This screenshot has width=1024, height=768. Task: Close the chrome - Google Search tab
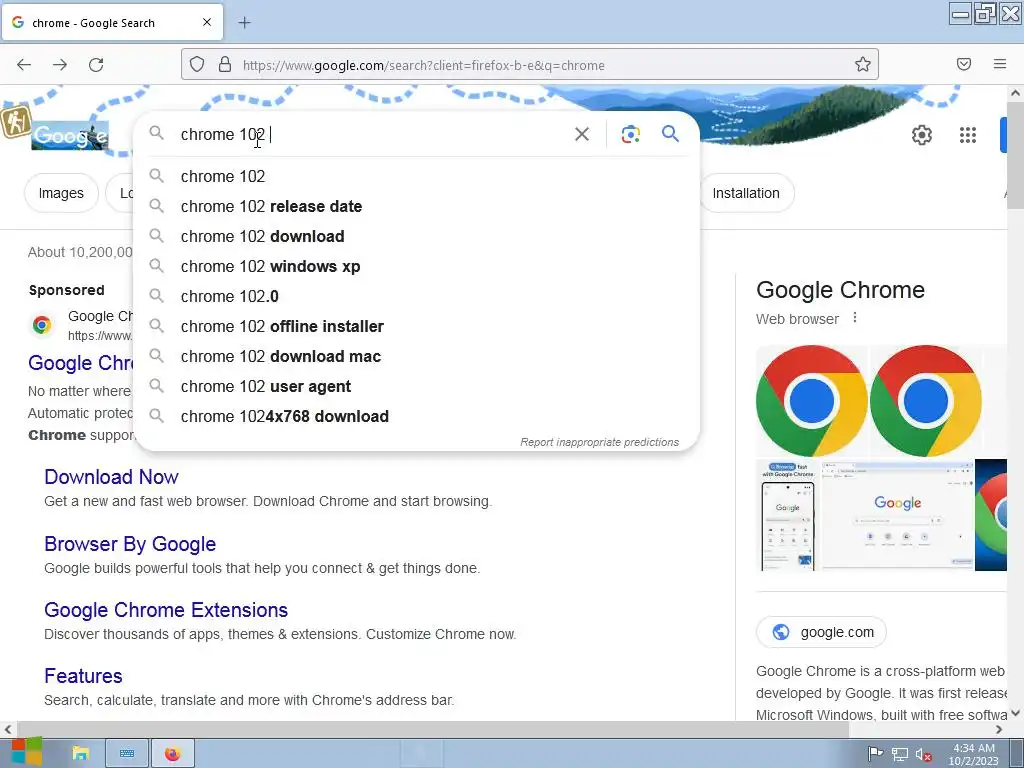click(x=207, y=22)
